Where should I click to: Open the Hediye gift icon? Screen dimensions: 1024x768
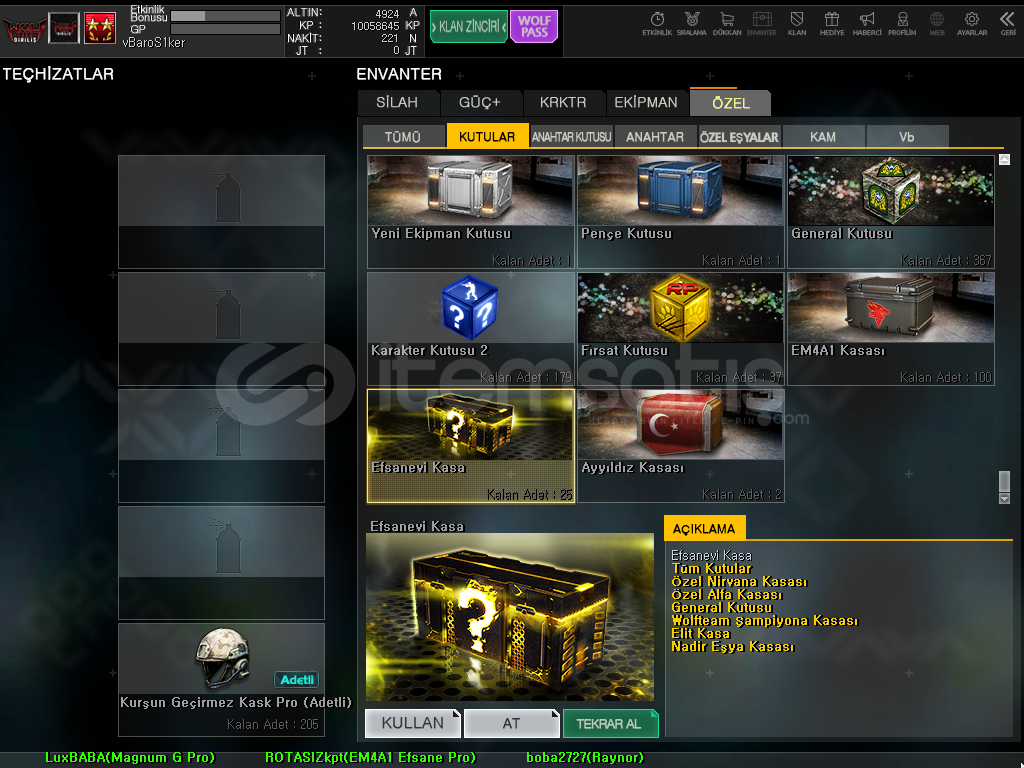click(x=832, y=24)
